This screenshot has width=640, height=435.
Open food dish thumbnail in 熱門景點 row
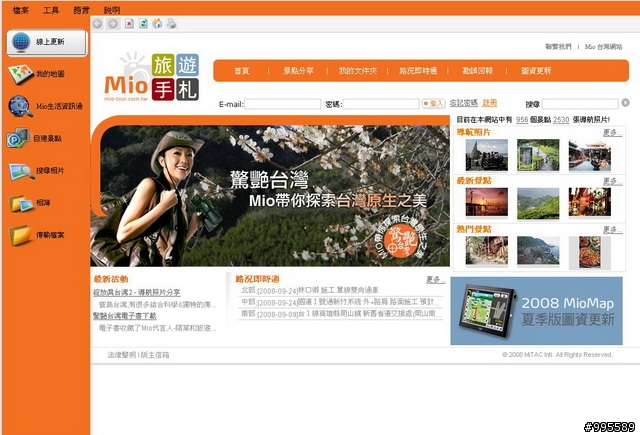(590, 252)
